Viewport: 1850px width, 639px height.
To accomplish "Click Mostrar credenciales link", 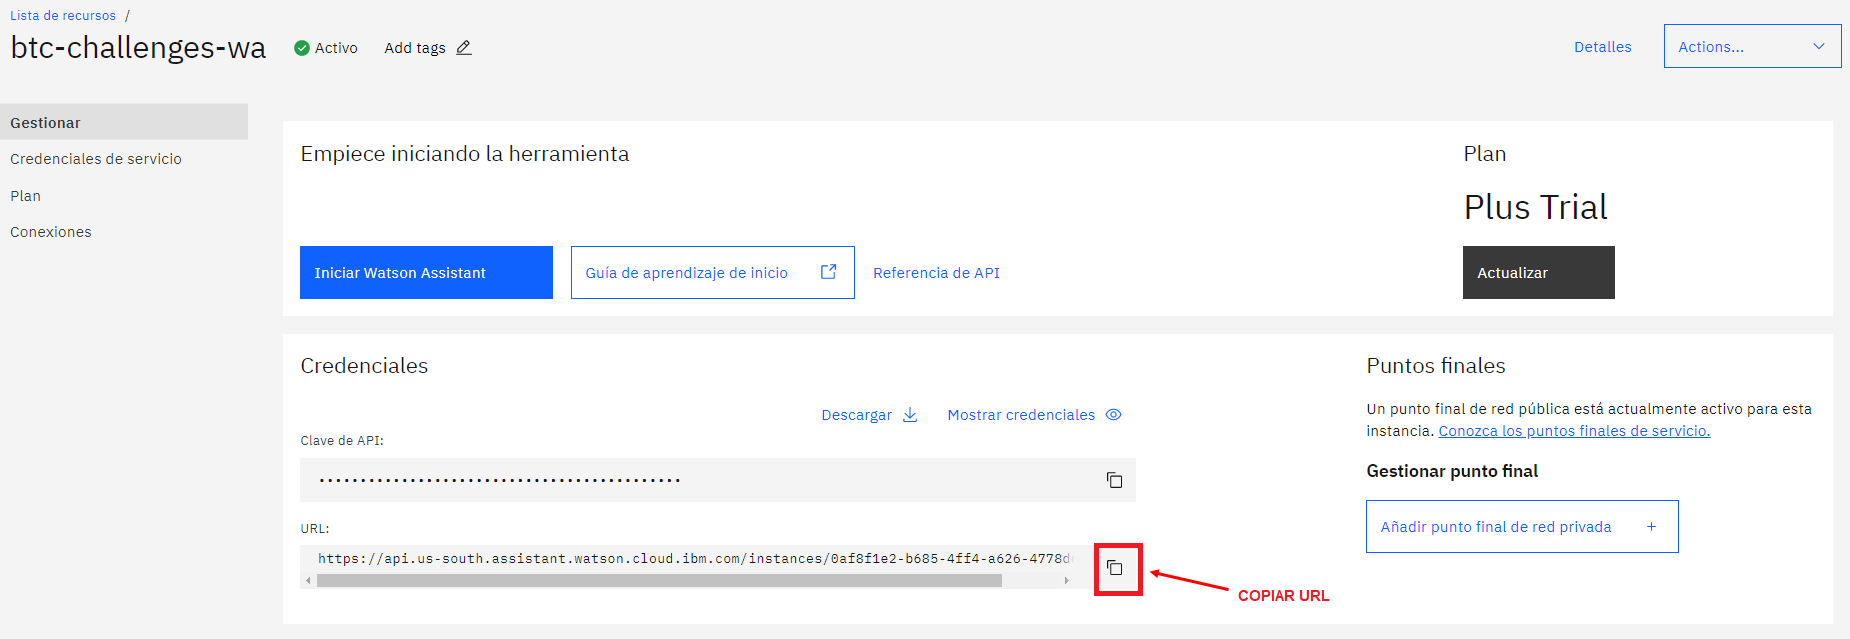I will tap(1021, 415).
